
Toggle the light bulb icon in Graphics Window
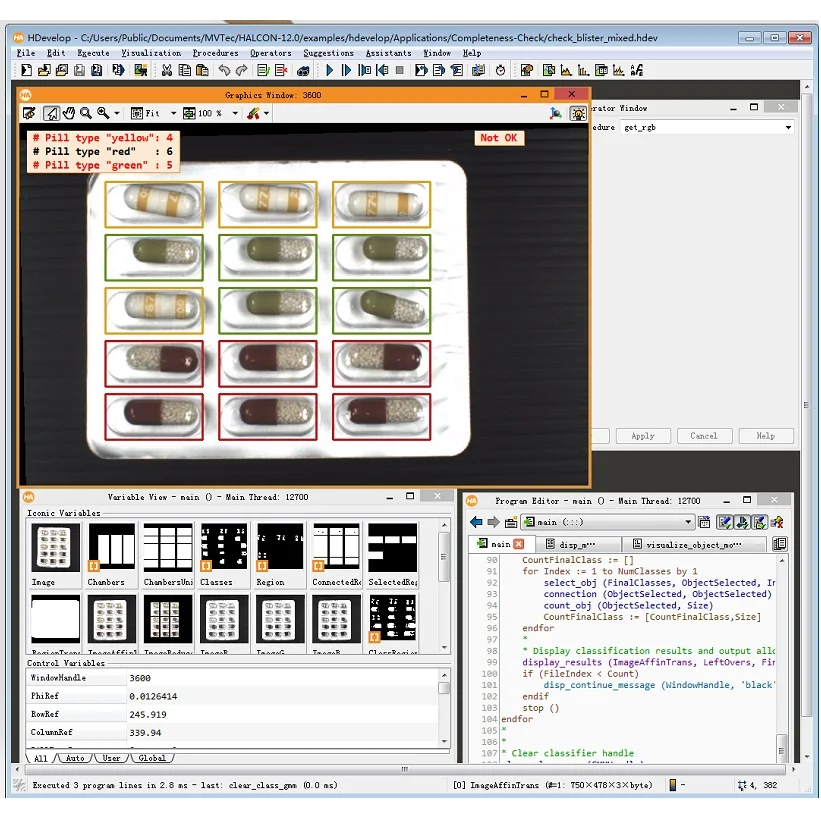tap(578, 113)
